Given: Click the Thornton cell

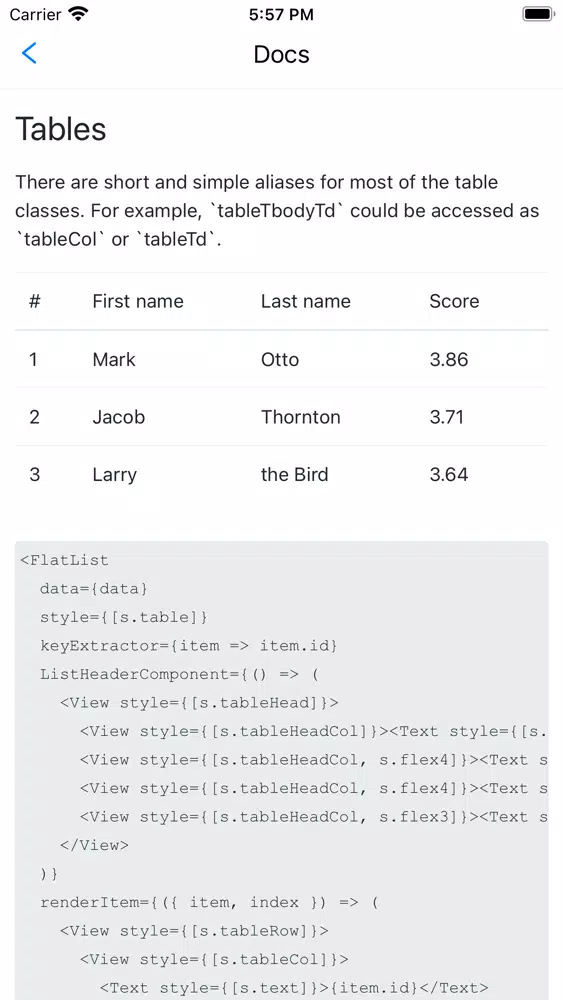Looking at the screenshot, I should (300, 416).
